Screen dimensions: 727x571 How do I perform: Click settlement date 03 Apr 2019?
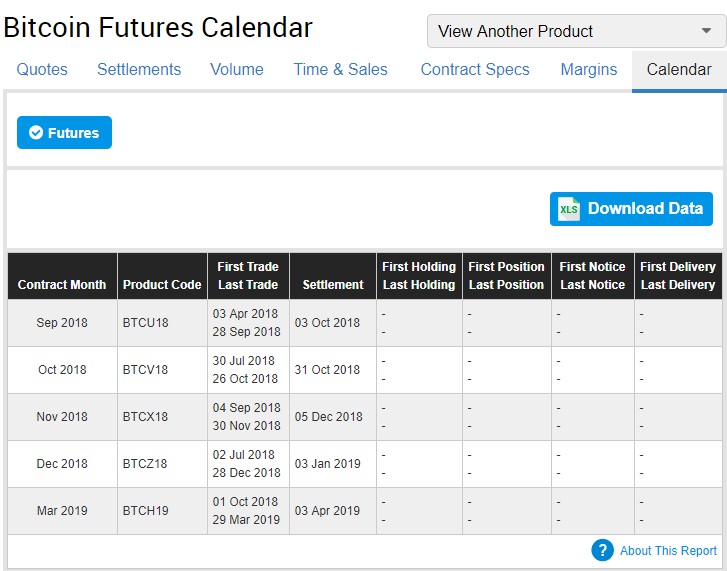[x=327, y=511]
